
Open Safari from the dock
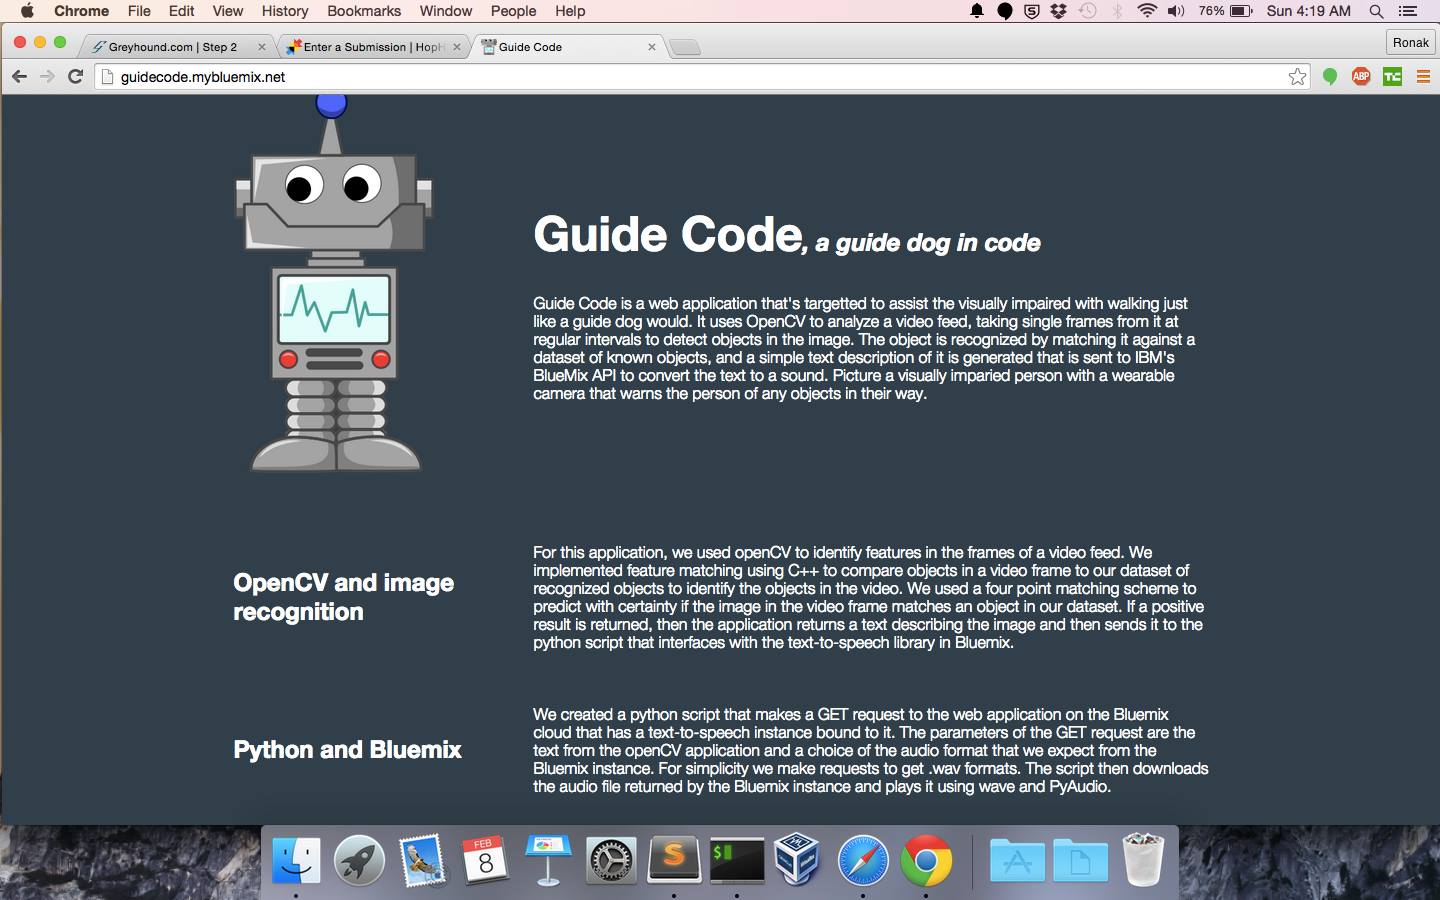click(x=862, y=860)
